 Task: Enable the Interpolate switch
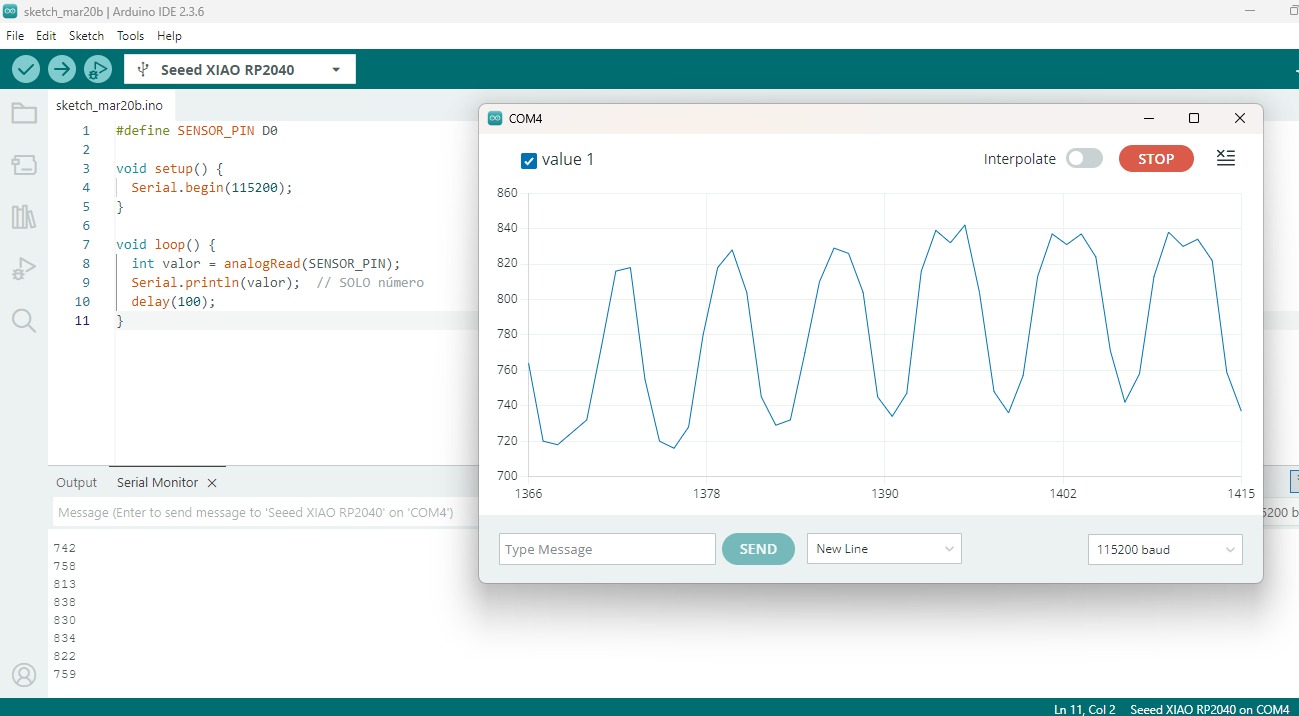click(x=1084, y=158)
